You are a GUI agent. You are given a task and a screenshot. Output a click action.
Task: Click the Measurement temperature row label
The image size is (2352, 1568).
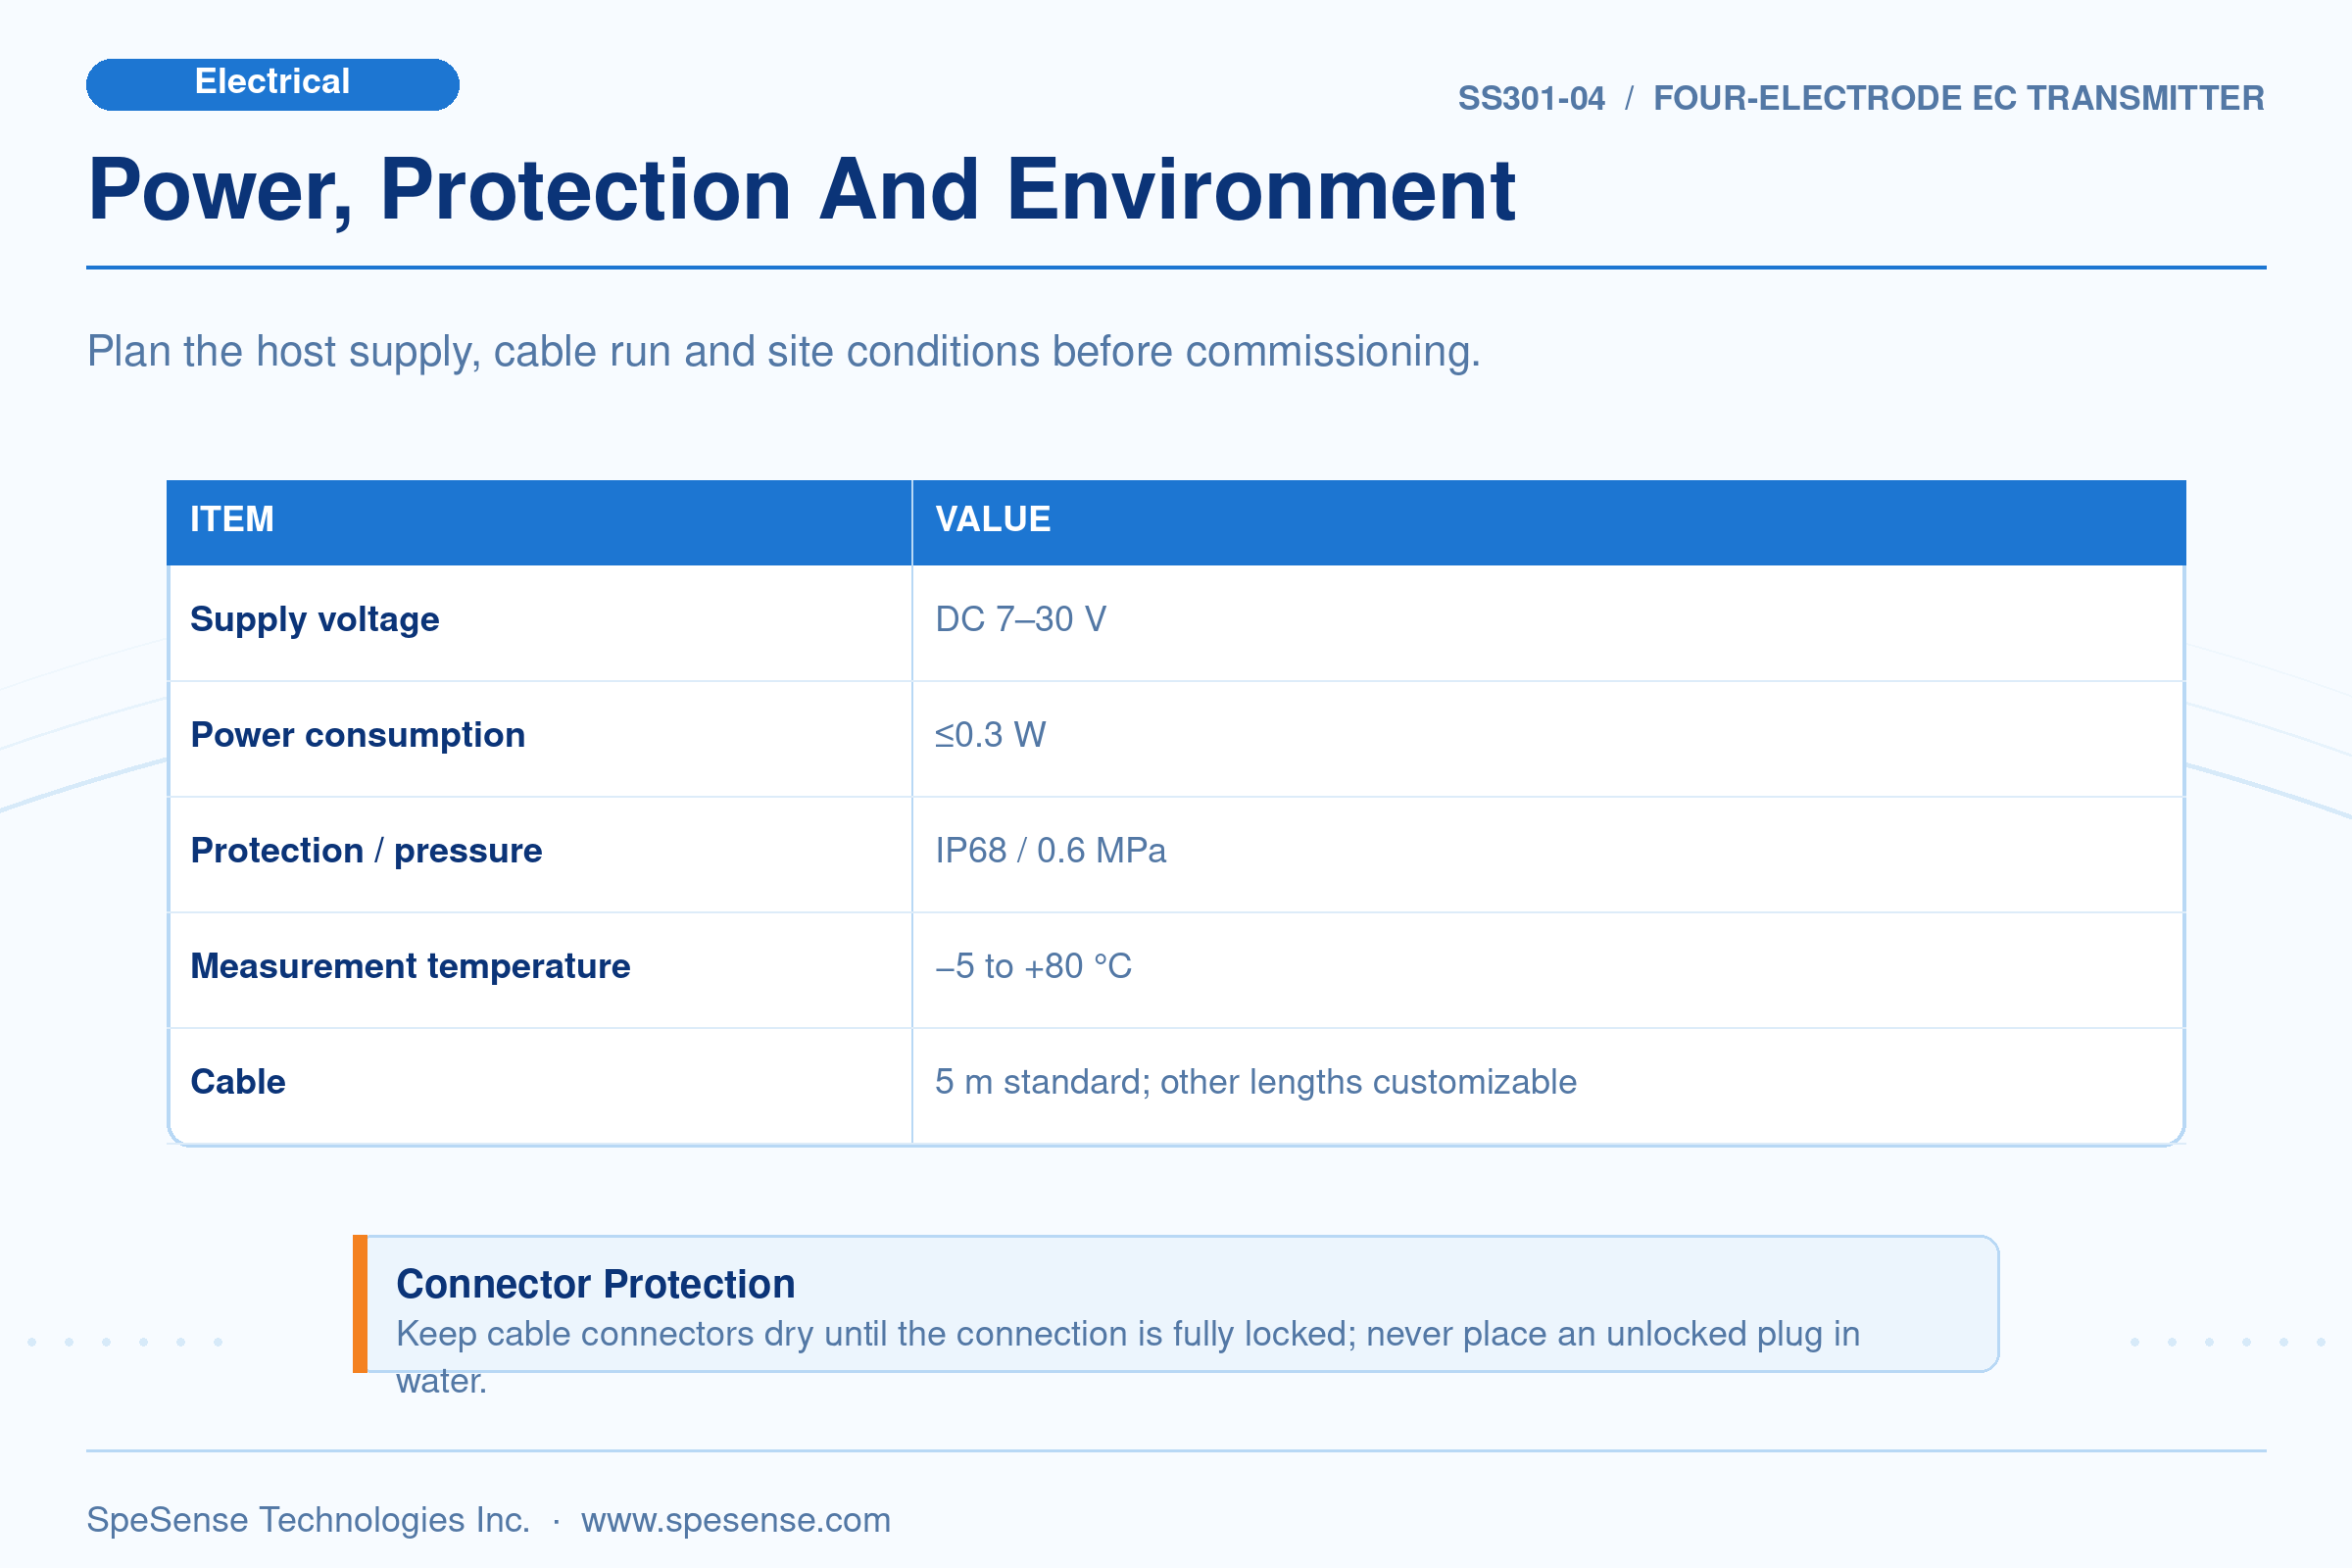point(410,966)
